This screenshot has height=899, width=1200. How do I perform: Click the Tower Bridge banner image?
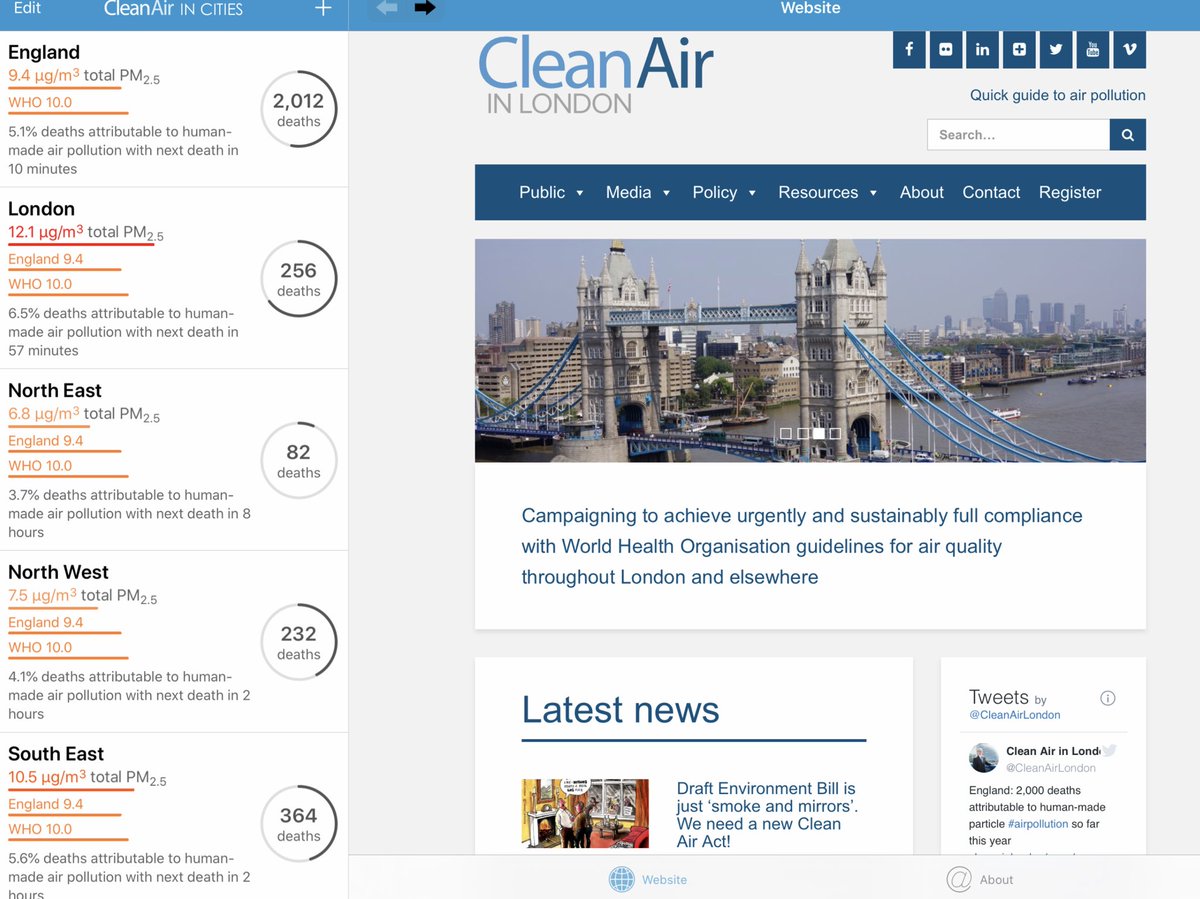click(x=810, y=350)
